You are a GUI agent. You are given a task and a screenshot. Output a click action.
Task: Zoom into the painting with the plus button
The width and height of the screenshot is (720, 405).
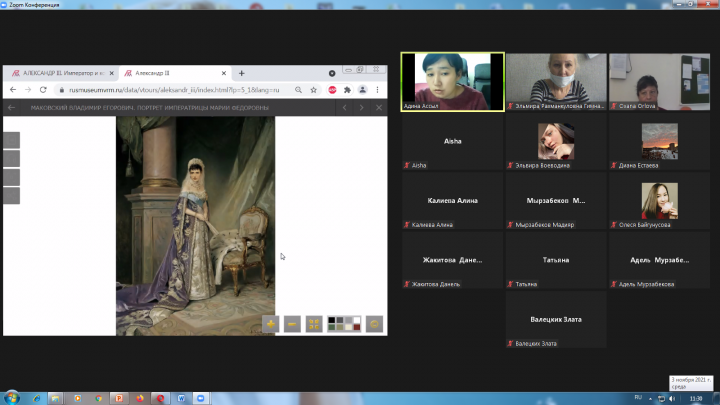(270, 324)
